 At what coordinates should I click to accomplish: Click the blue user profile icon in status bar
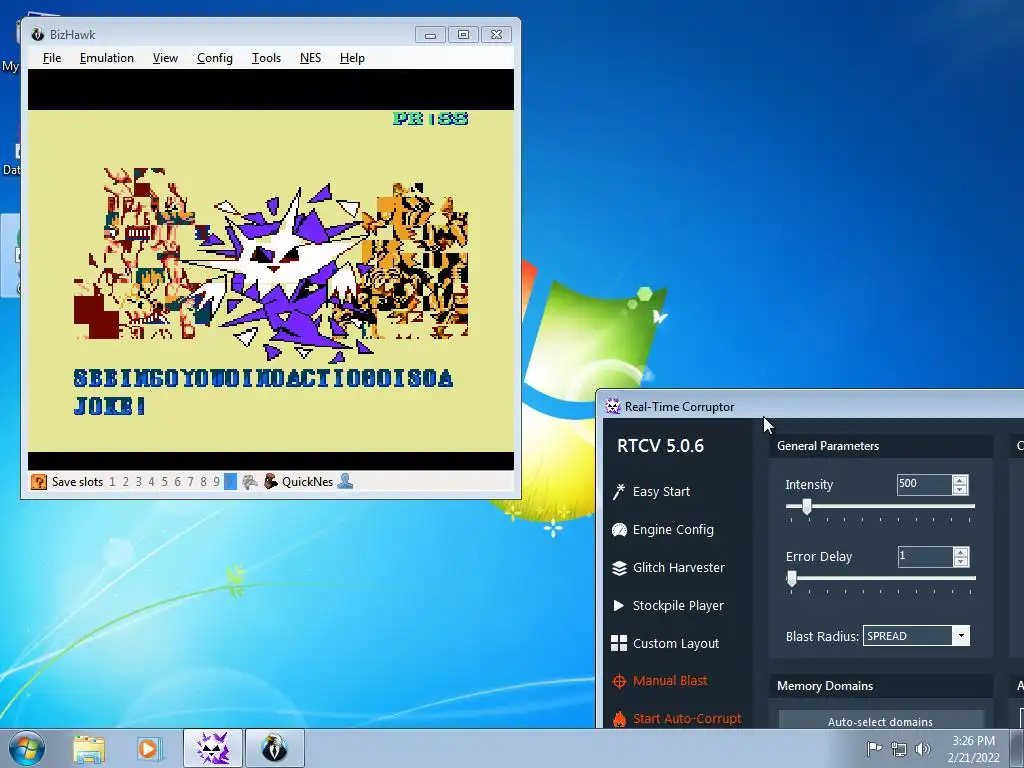click(345, 482)
